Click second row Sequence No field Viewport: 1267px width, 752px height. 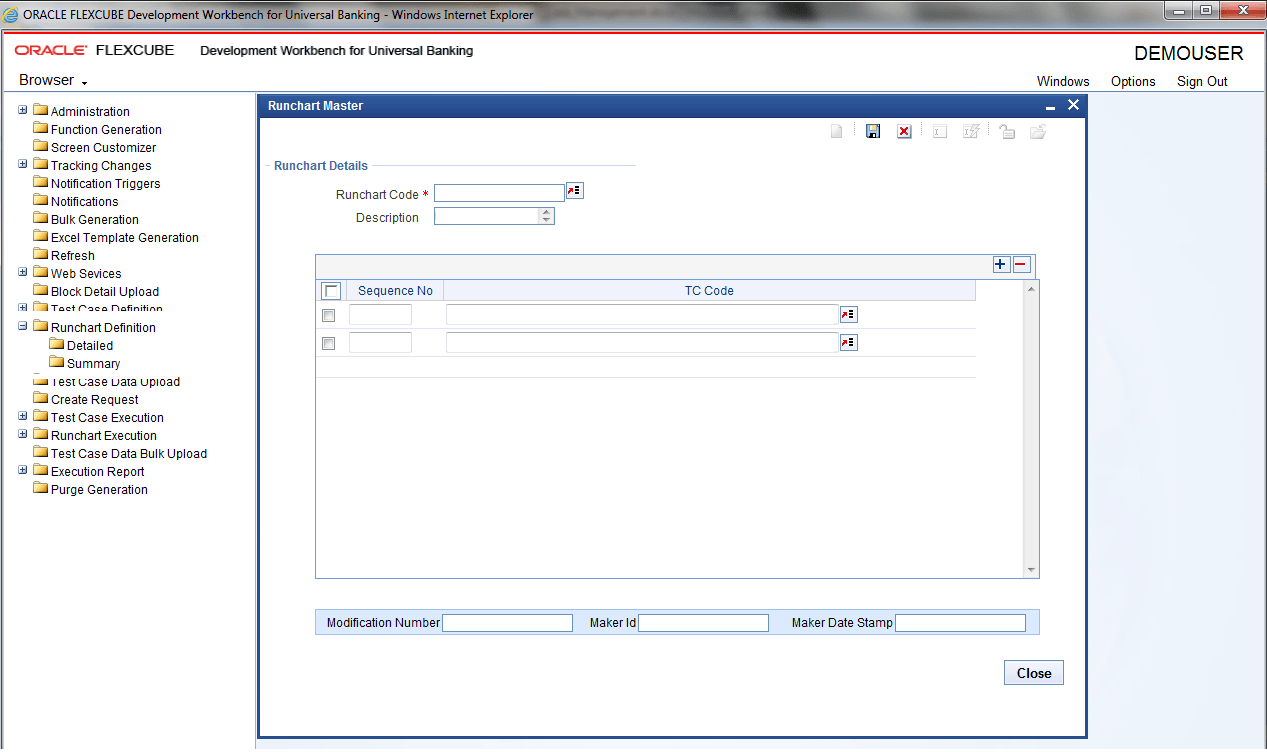380,343
